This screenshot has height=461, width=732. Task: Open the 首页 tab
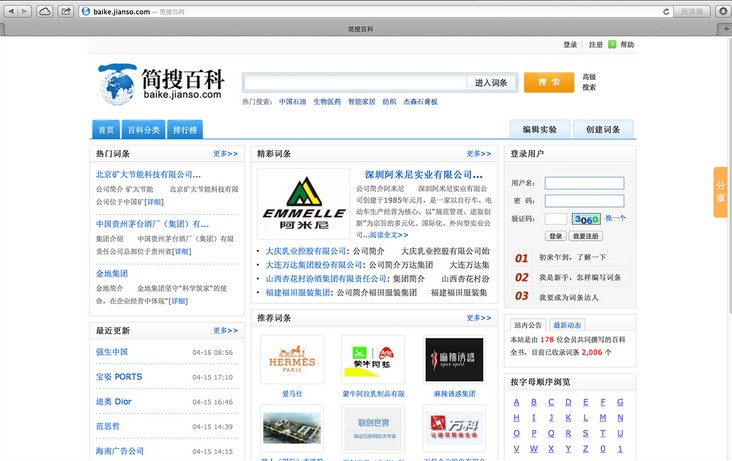pos(106,129)
